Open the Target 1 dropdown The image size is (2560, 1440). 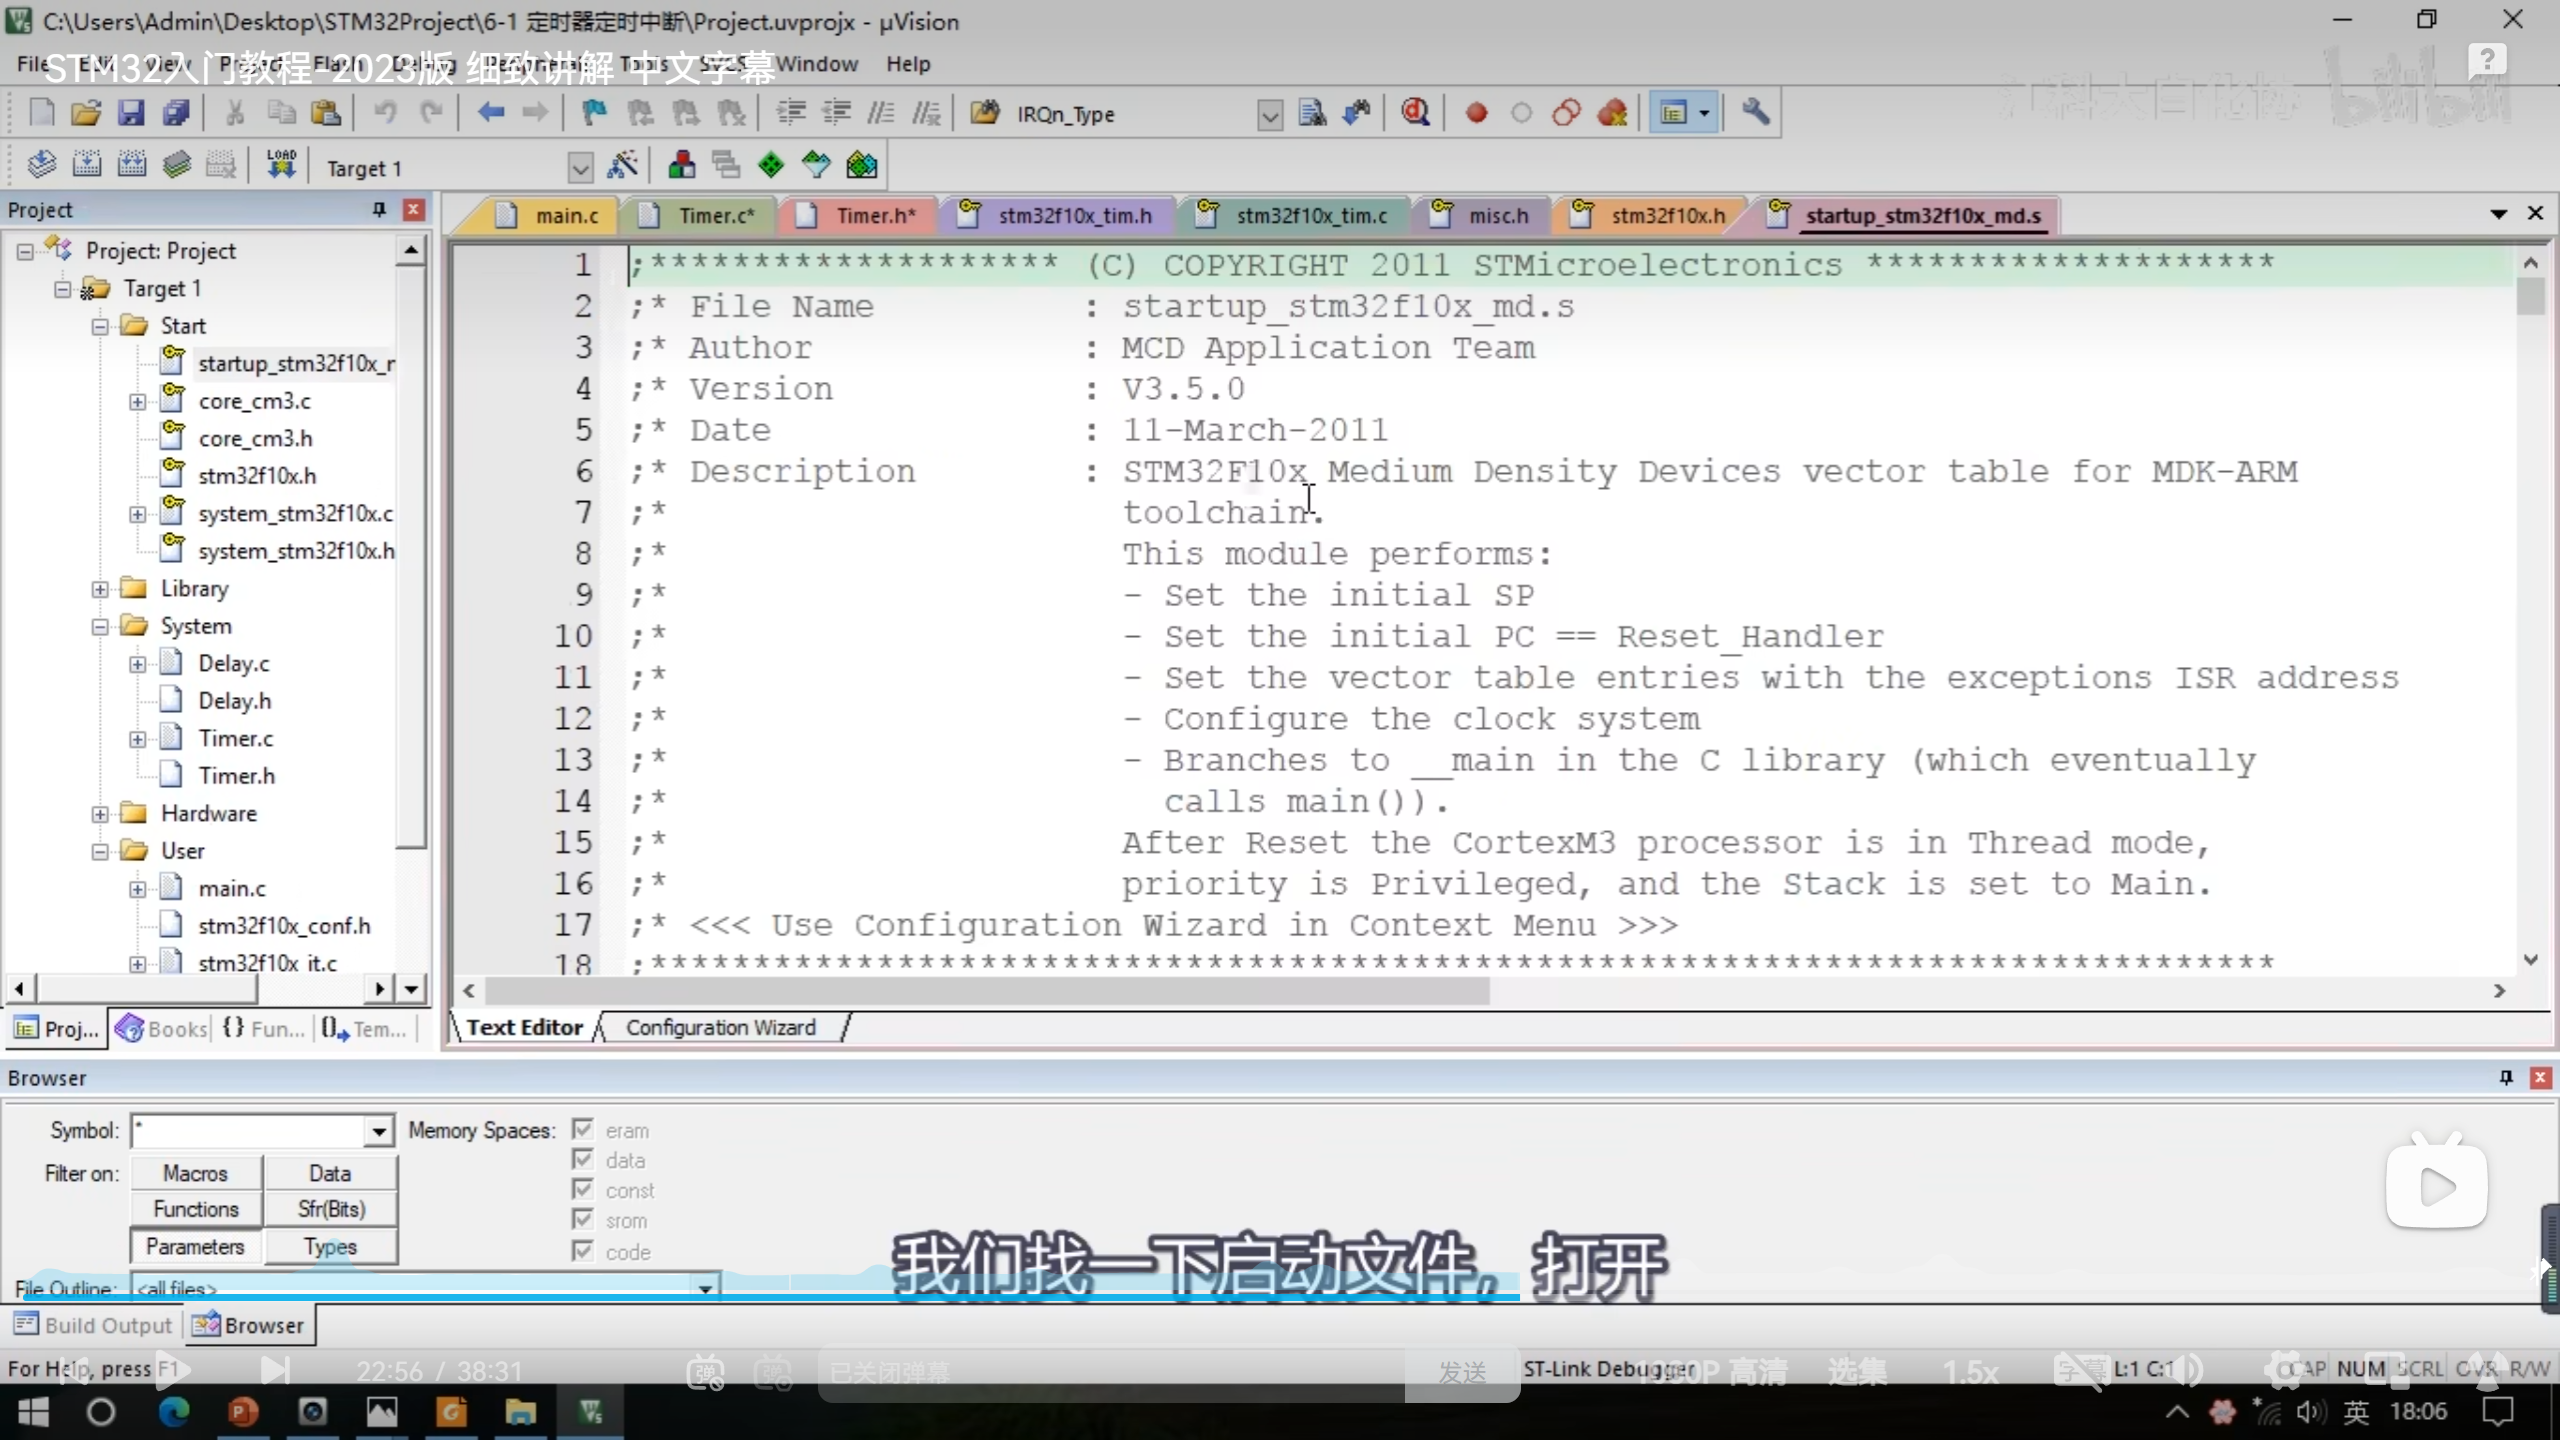(x=580, y=168)
